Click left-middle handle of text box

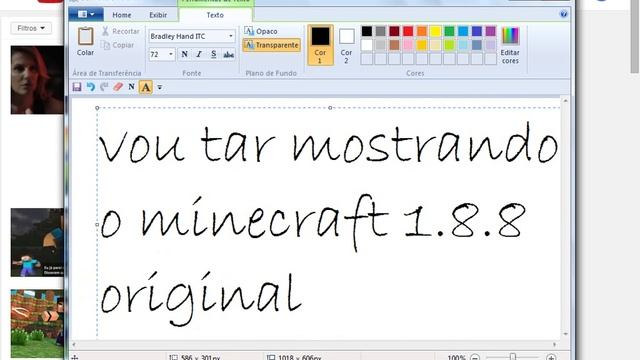tap(97, 224)
